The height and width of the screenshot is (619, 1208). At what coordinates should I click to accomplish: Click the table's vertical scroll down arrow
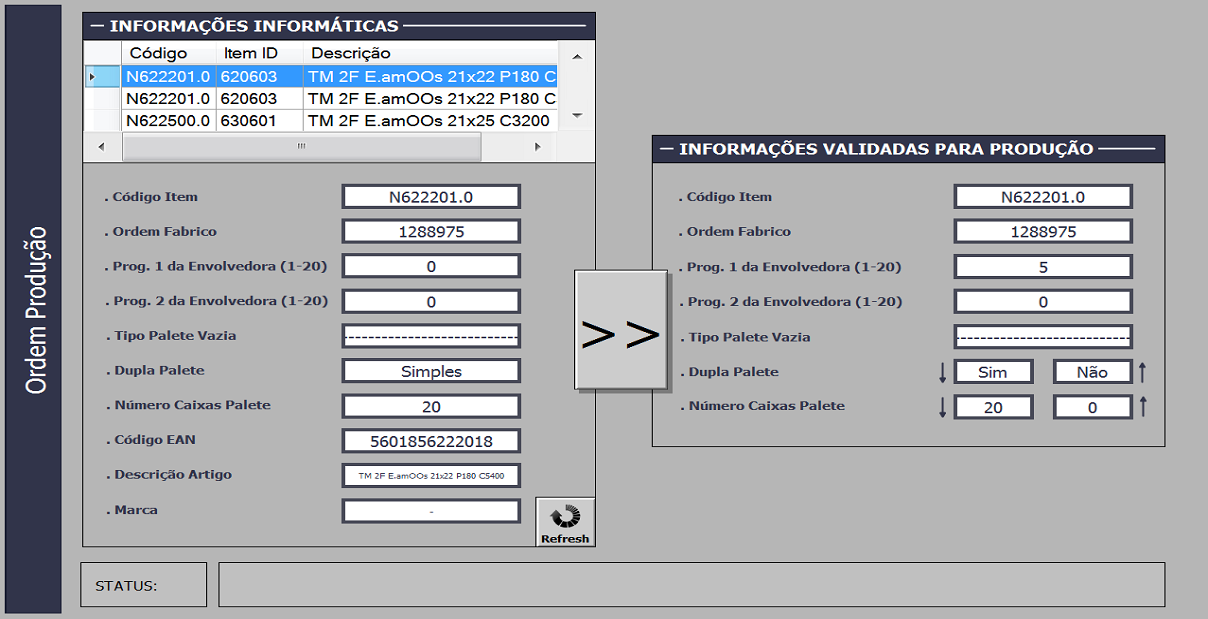576,116
